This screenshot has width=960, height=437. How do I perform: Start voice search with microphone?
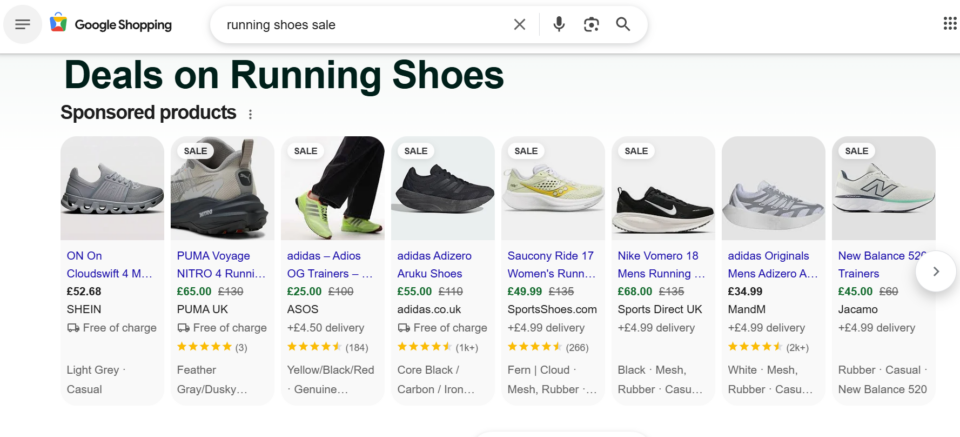pos(559,24)
